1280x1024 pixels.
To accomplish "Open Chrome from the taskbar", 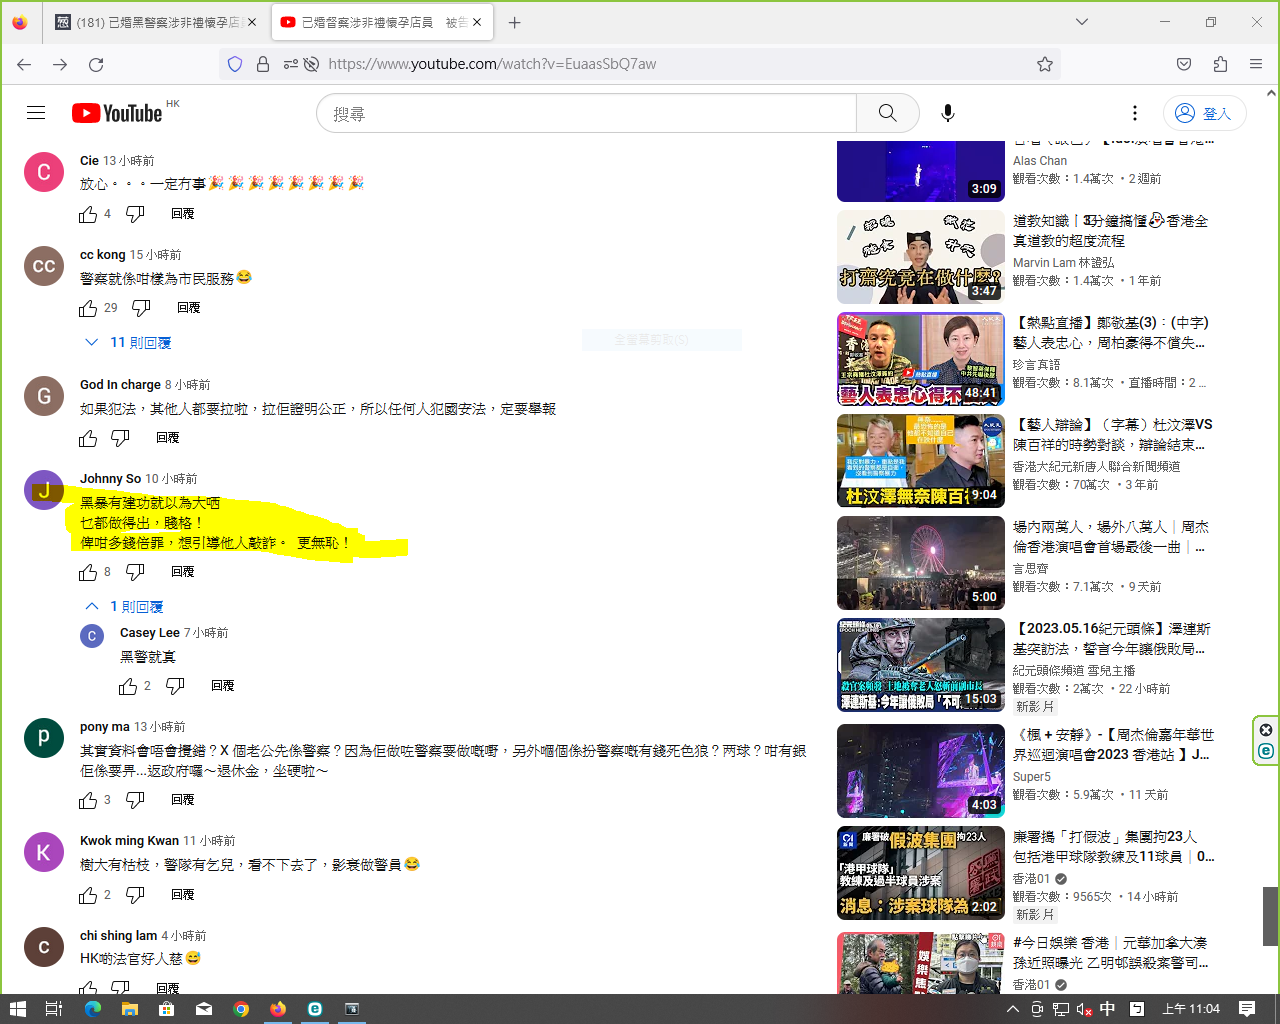I will pyautogui.click(x=241, y=1009).
